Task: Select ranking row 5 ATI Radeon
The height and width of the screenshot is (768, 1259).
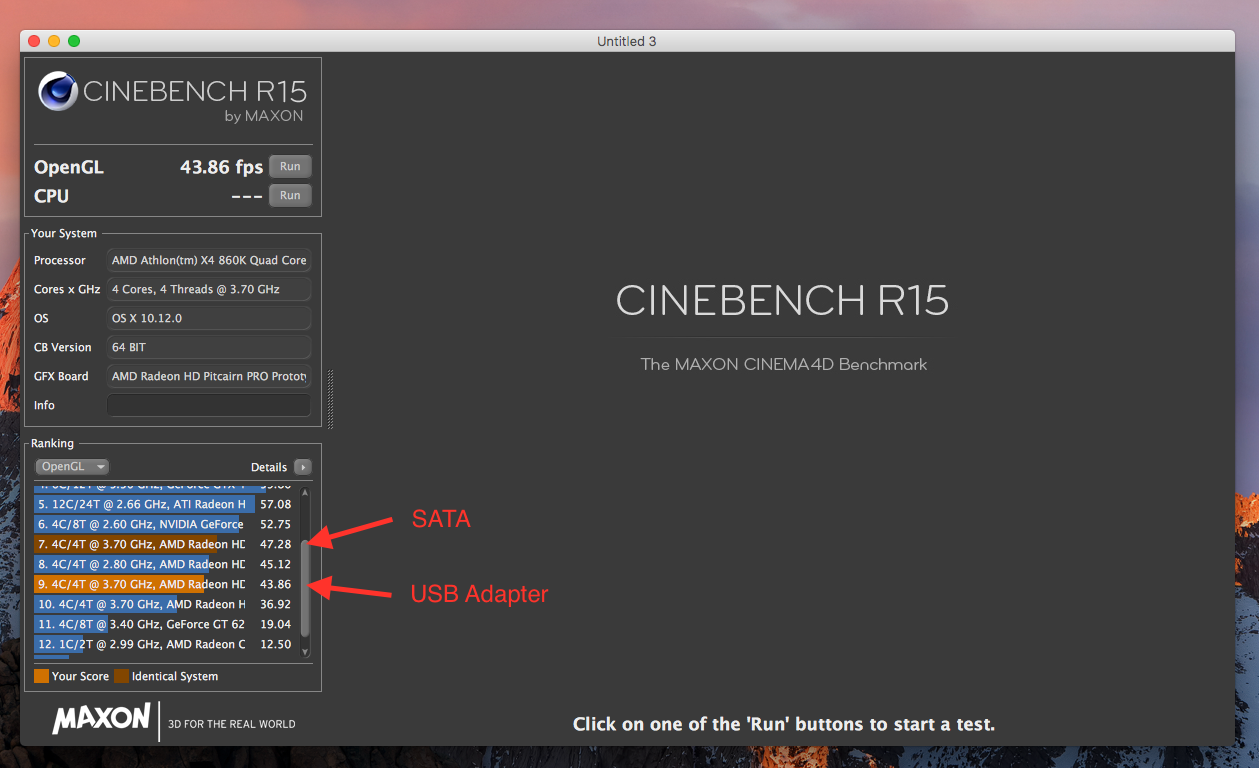Action: point(165,504)
